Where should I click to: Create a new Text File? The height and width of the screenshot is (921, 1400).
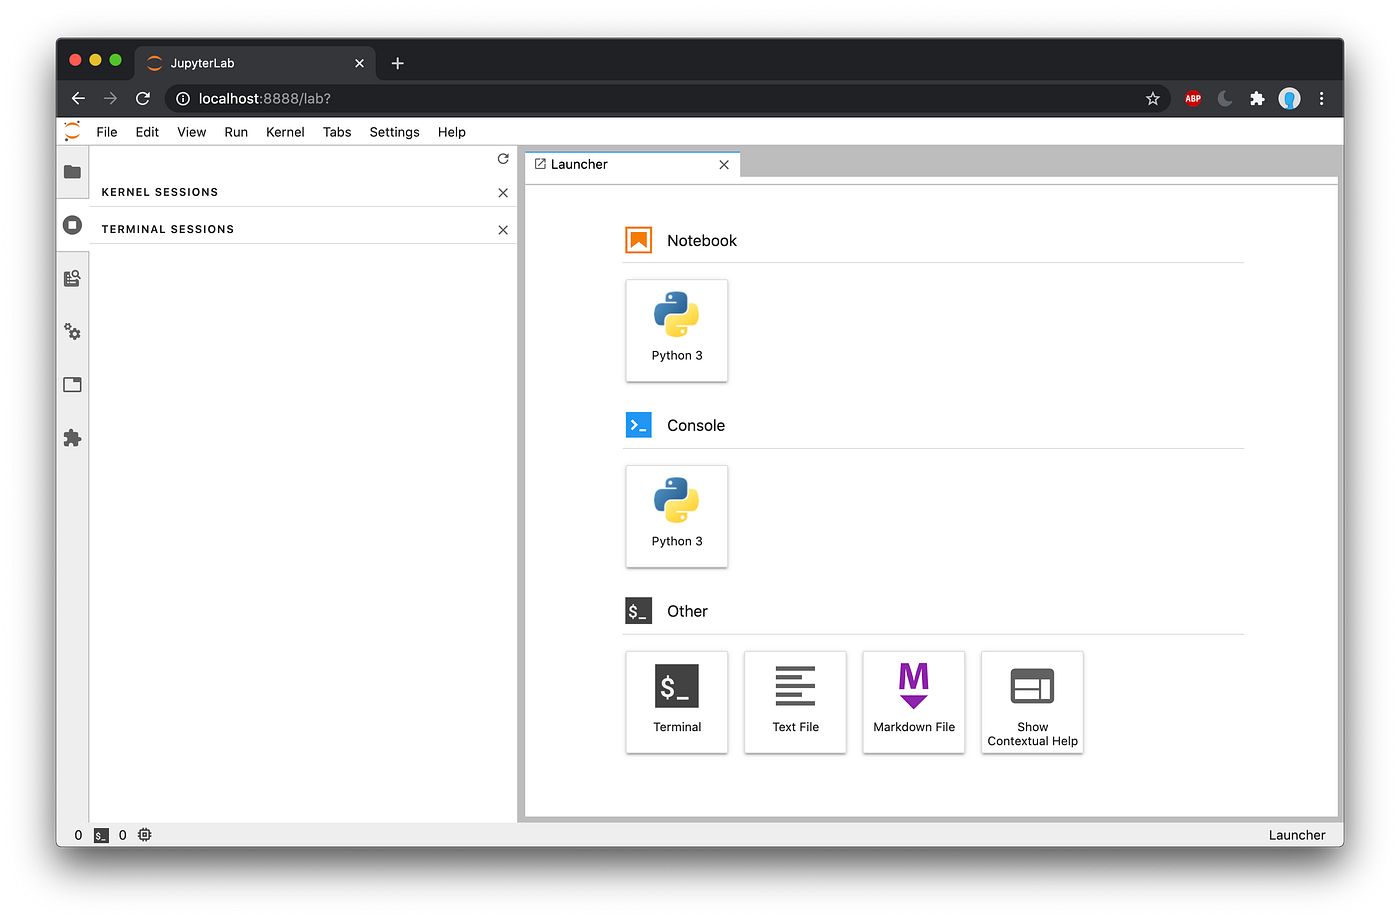(795, 702)
